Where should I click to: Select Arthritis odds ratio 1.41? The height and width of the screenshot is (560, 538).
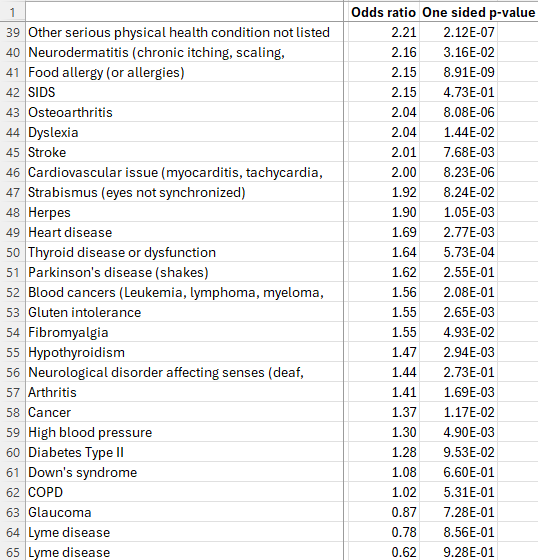point(382,392)
